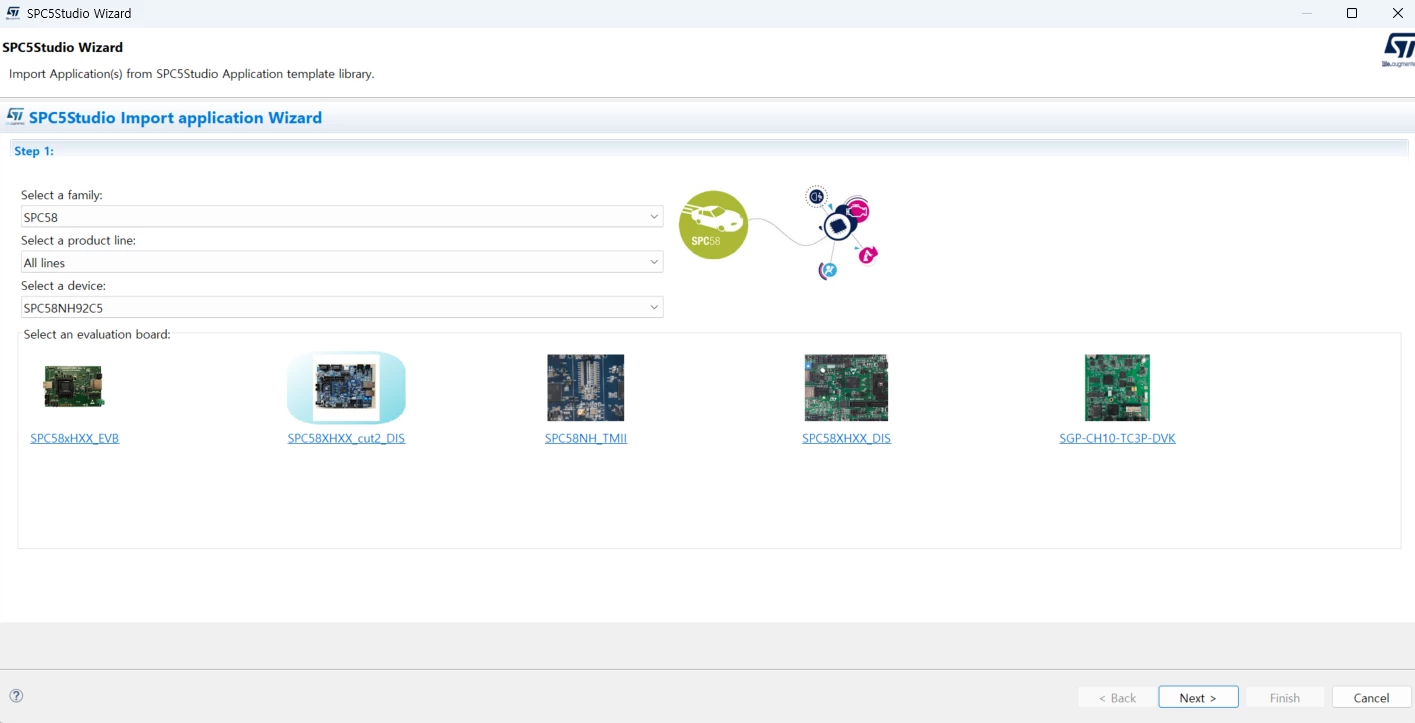
Task: Follow the SPC58NH_TMII link
Action: pyautogui.click(x=586, y=438)
